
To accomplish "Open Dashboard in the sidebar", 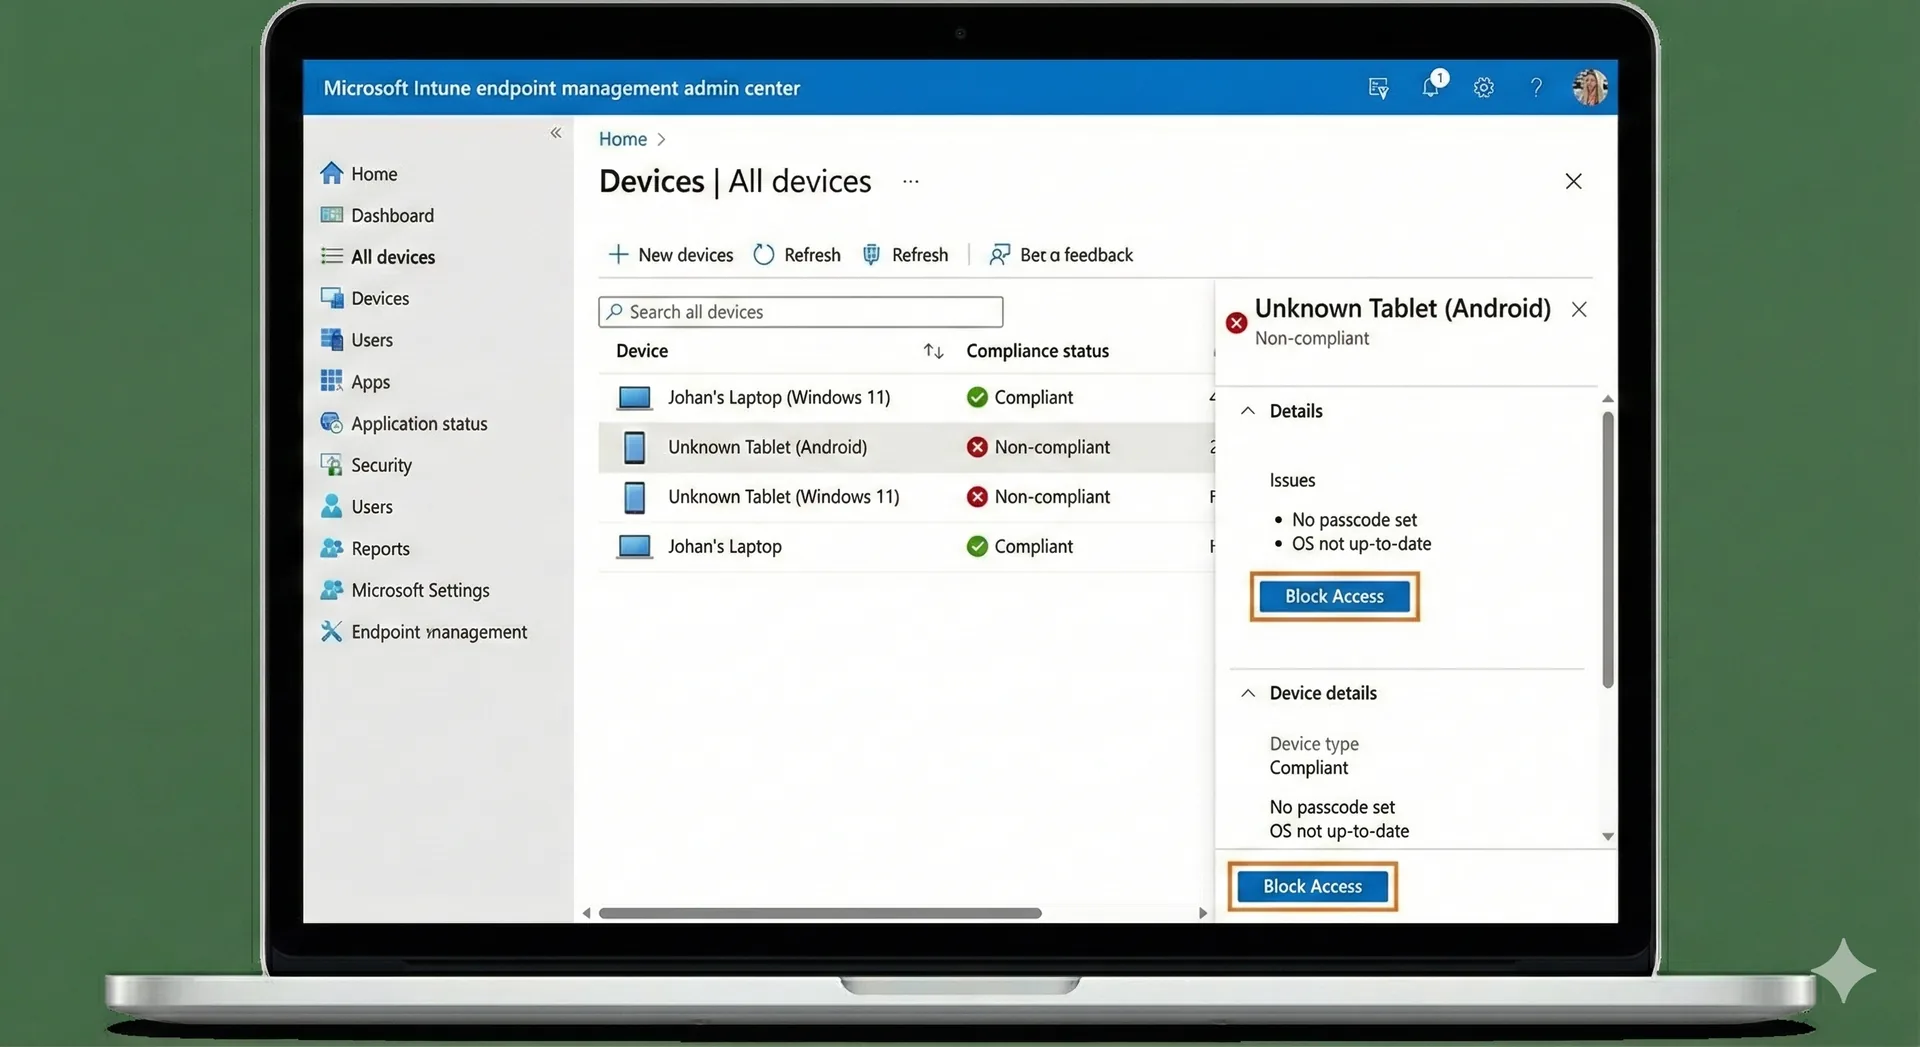I will (392, 216).
